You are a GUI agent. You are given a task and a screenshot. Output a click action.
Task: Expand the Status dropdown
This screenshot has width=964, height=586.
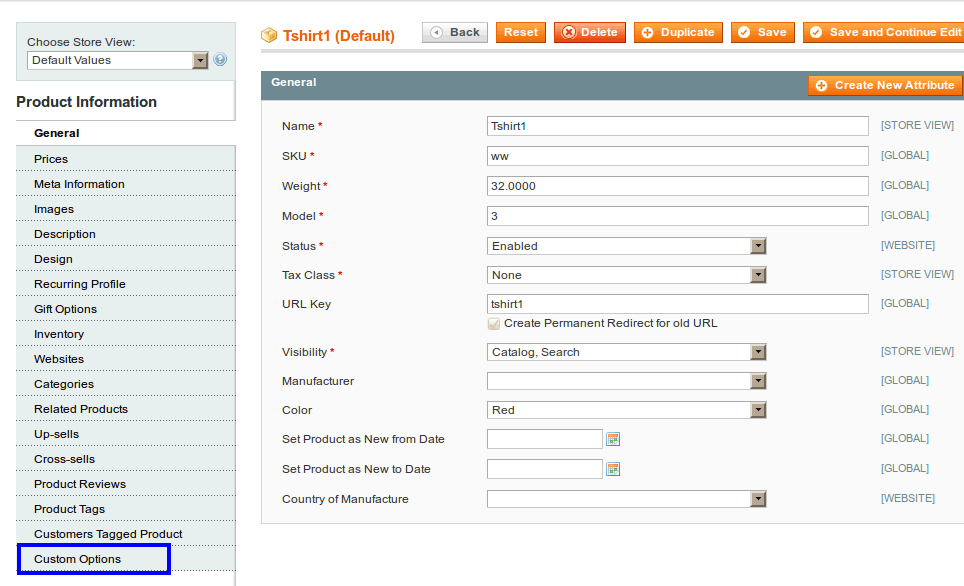[x=627, y=246]
